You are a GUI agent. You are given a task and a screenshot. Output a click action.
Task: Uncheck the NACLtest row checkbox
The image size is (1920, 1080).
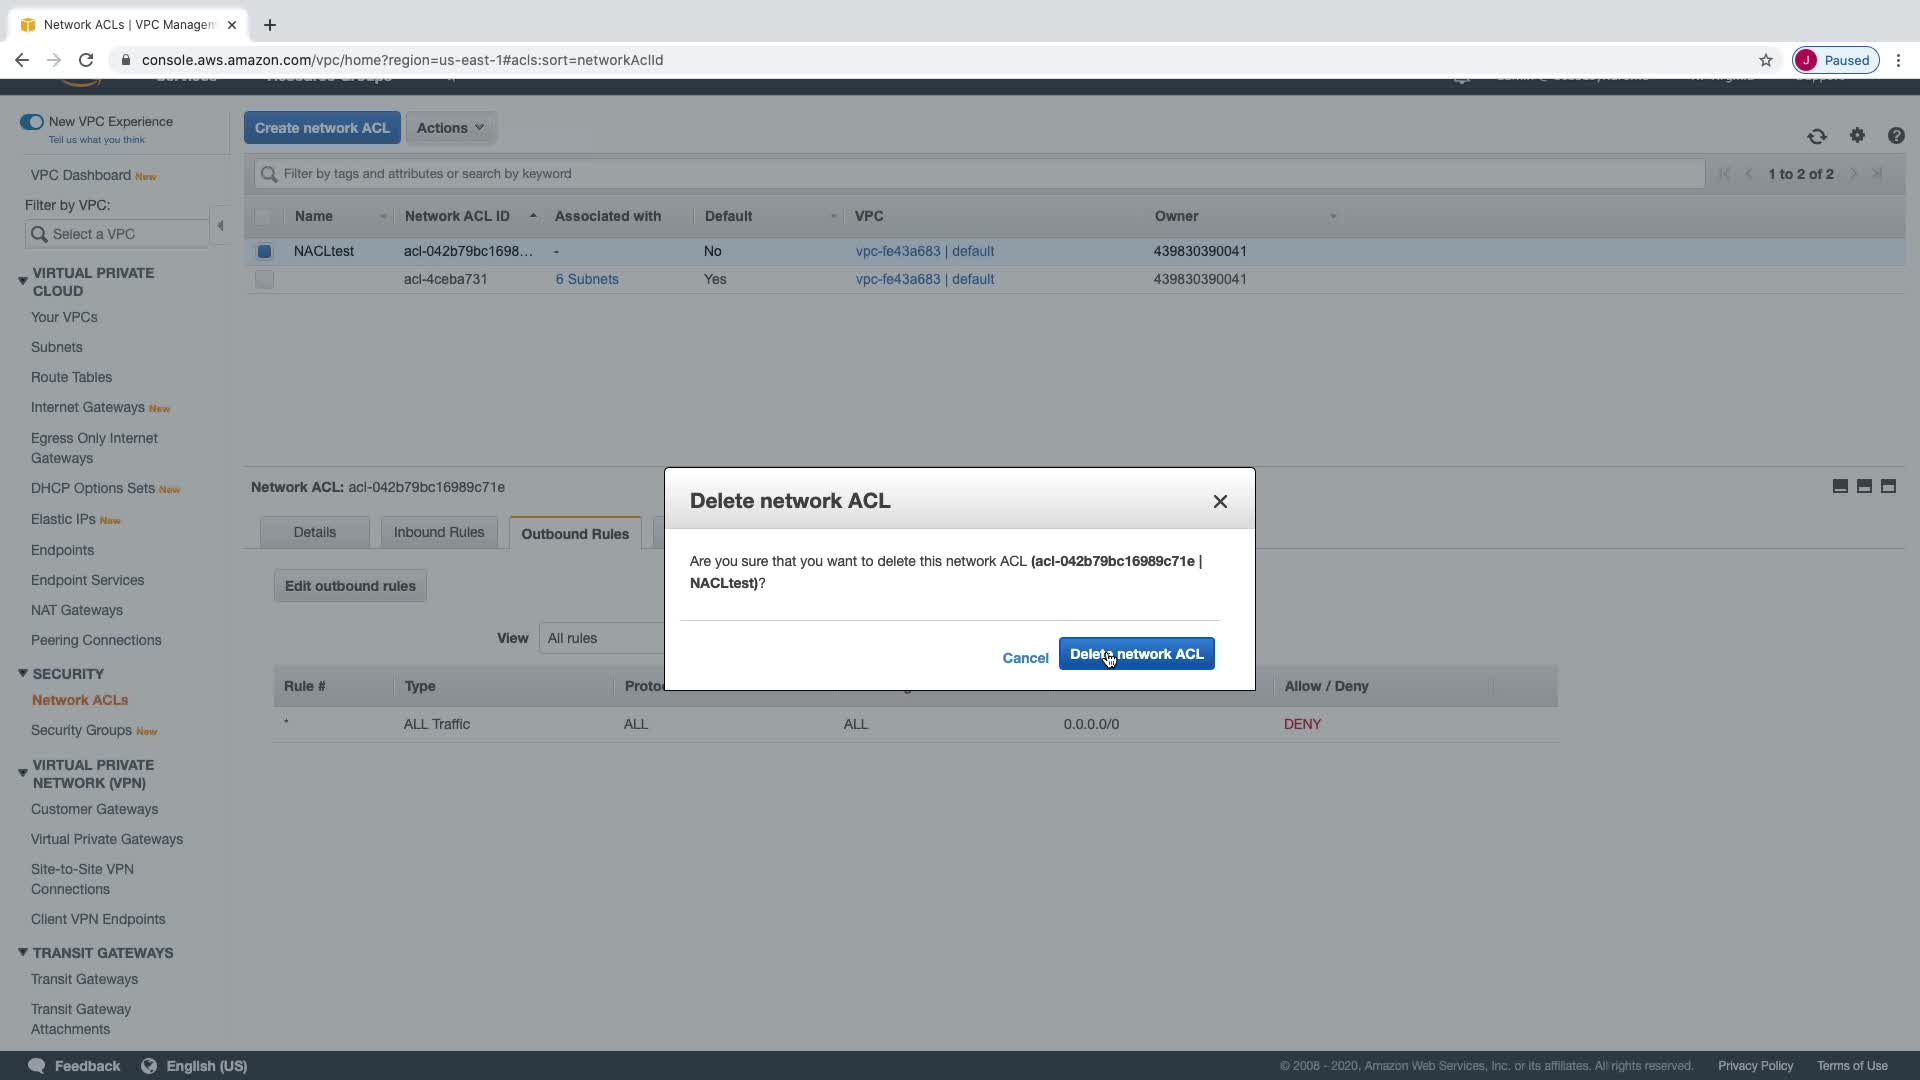[x=264, y=252]
